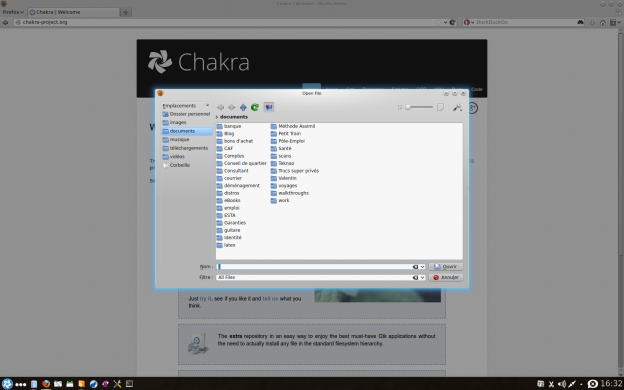This screenshot has width=624, height=390.
Task: Select the Blog folder
Action: [225, 134]
